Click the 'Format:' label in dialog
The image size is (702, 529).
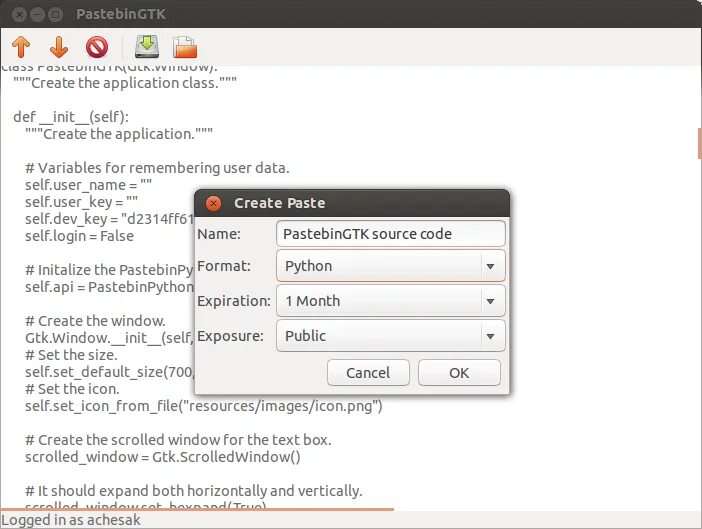pyautogui.click(x=224, y=266)
